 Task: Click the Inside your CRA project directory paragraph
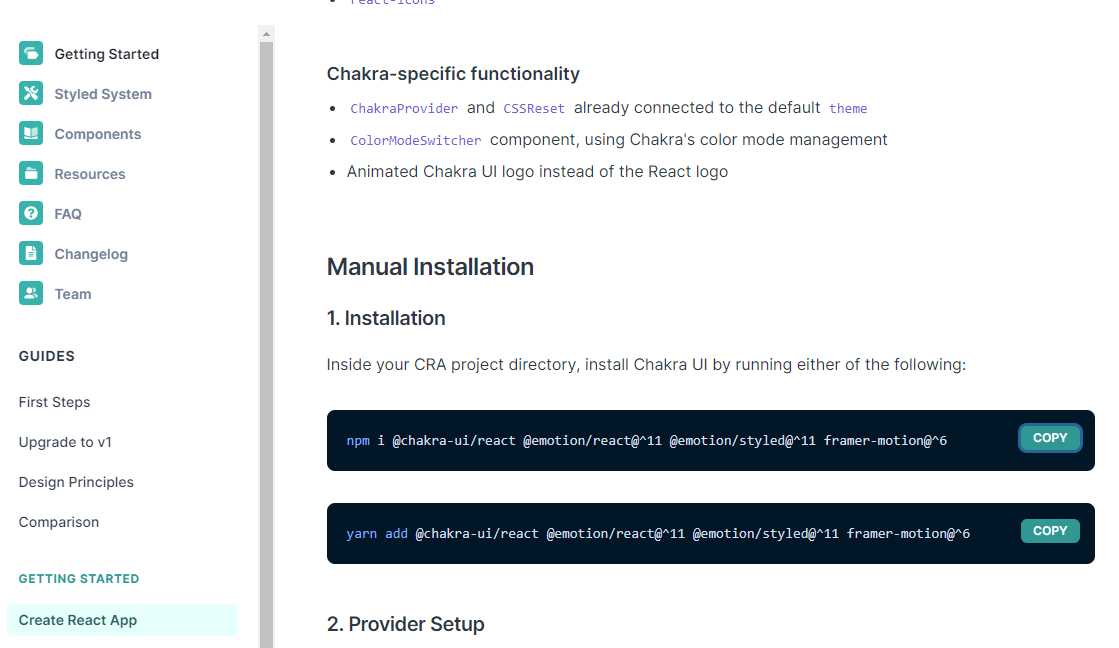coord(646,365)
